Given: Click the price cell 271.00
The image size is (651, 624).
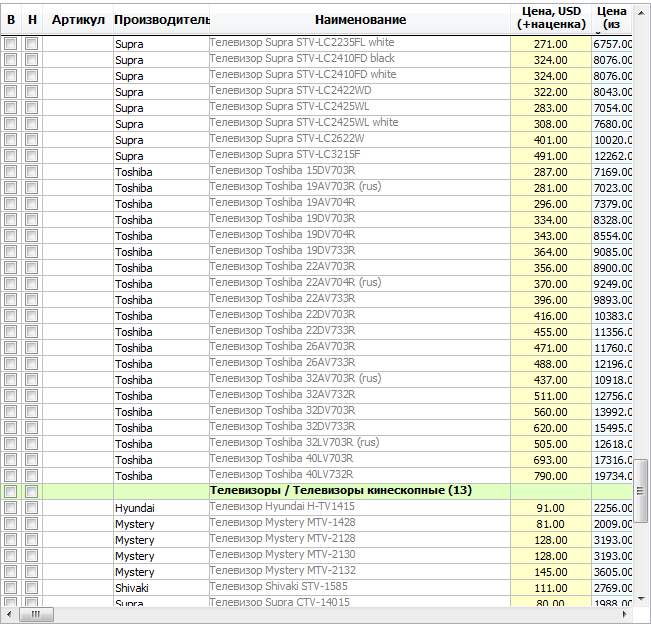Looking at the screenshot, I should 551,44.
